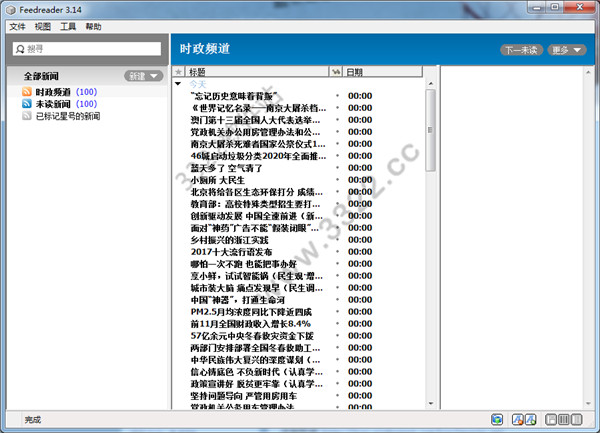The width and height of the screenshot is (600, 433).
Task: Click the gray icon beside 已标记星号的新闻
Action: click(27, 116)
